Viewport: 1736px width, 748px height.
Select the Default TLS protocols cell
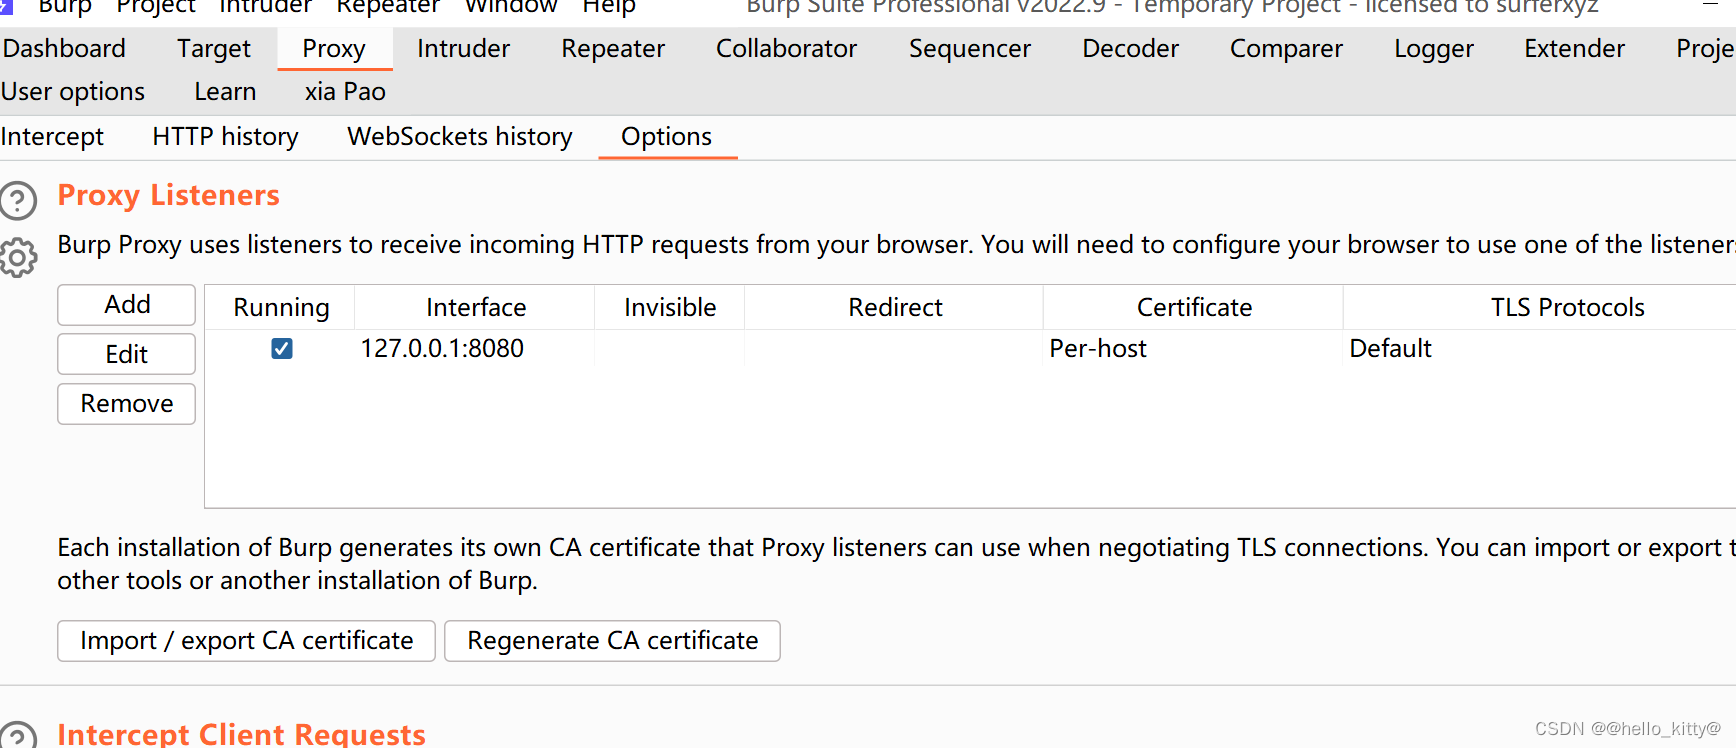coord(1540,348)
